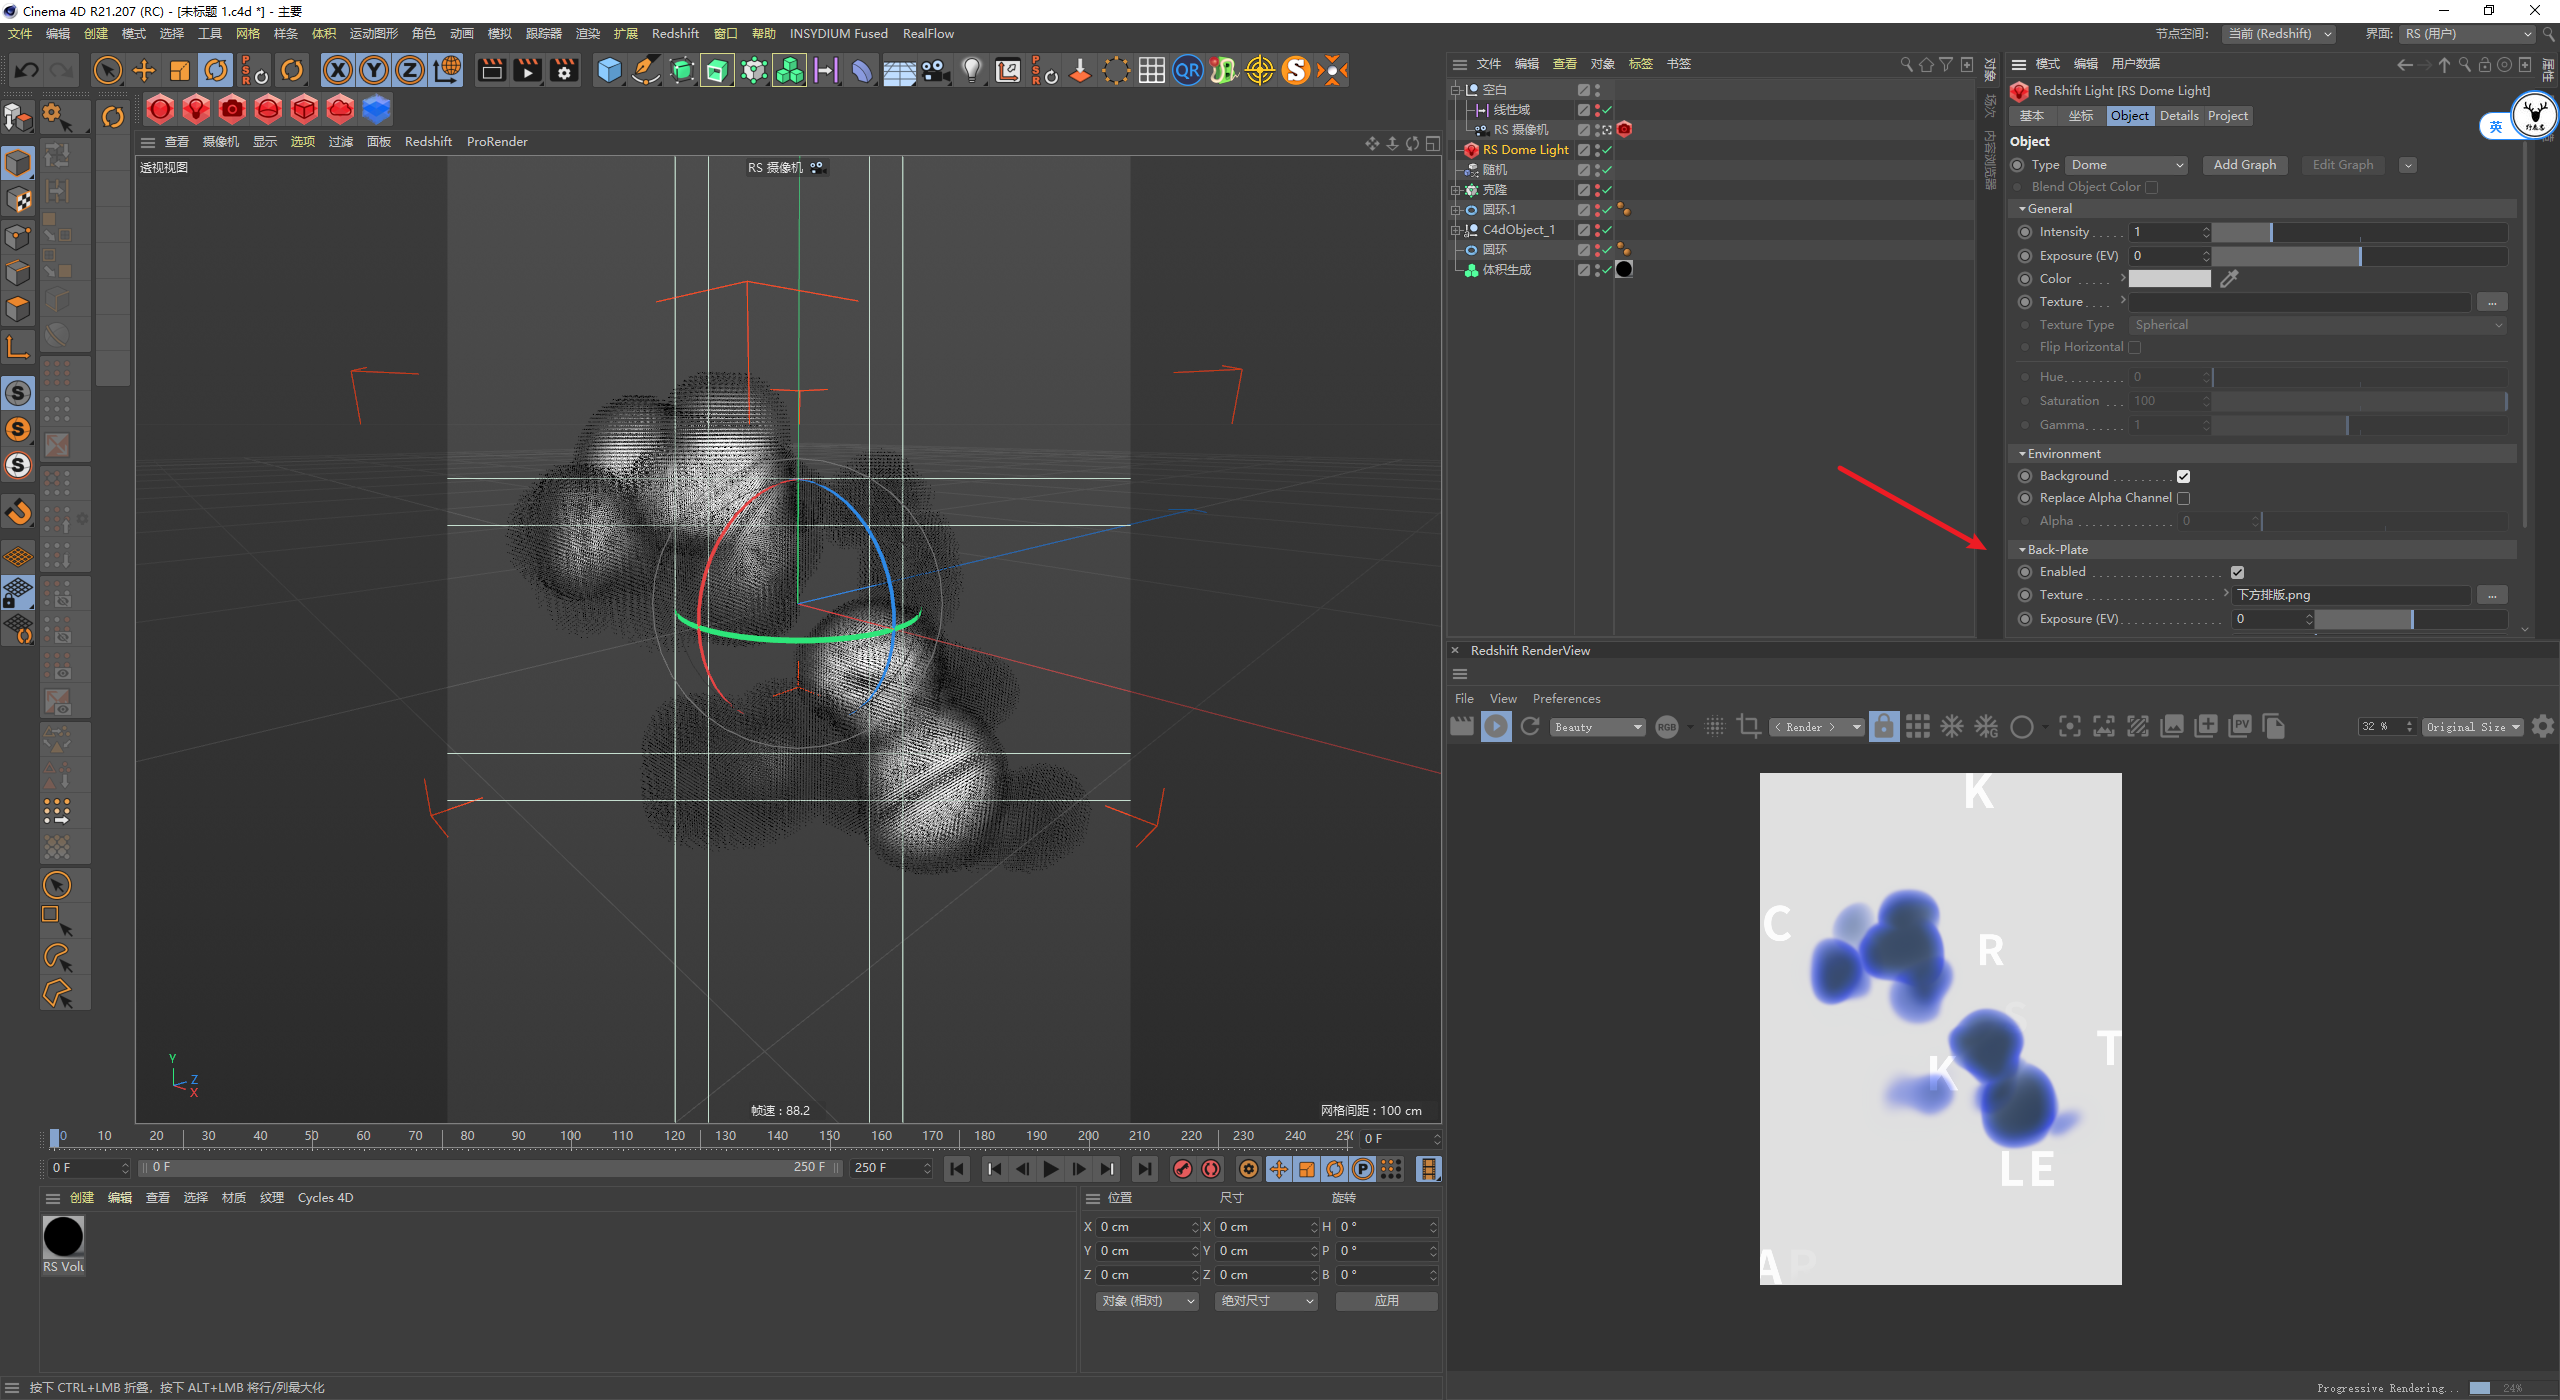The height and width of the screenshot is (1400, 2560).
Task: Switch to the Details tab
Action: click(x=2178, y=116)
